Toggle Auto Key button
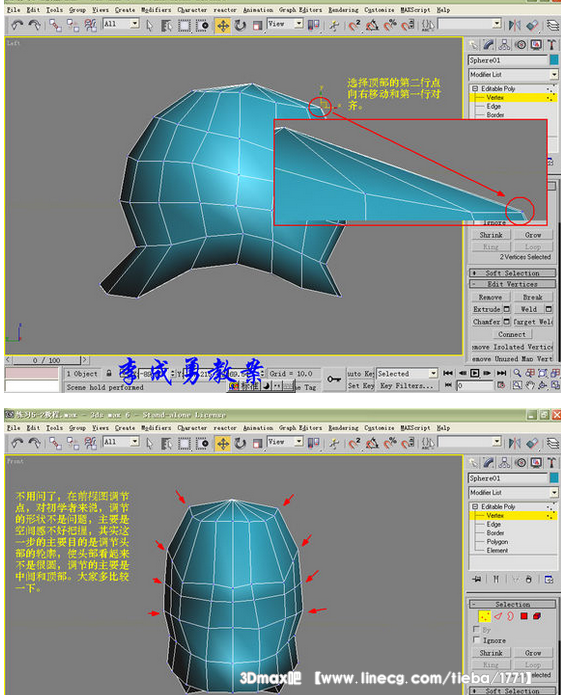Image resolution: width=561 pixels, height=695 pixels. 361,374
